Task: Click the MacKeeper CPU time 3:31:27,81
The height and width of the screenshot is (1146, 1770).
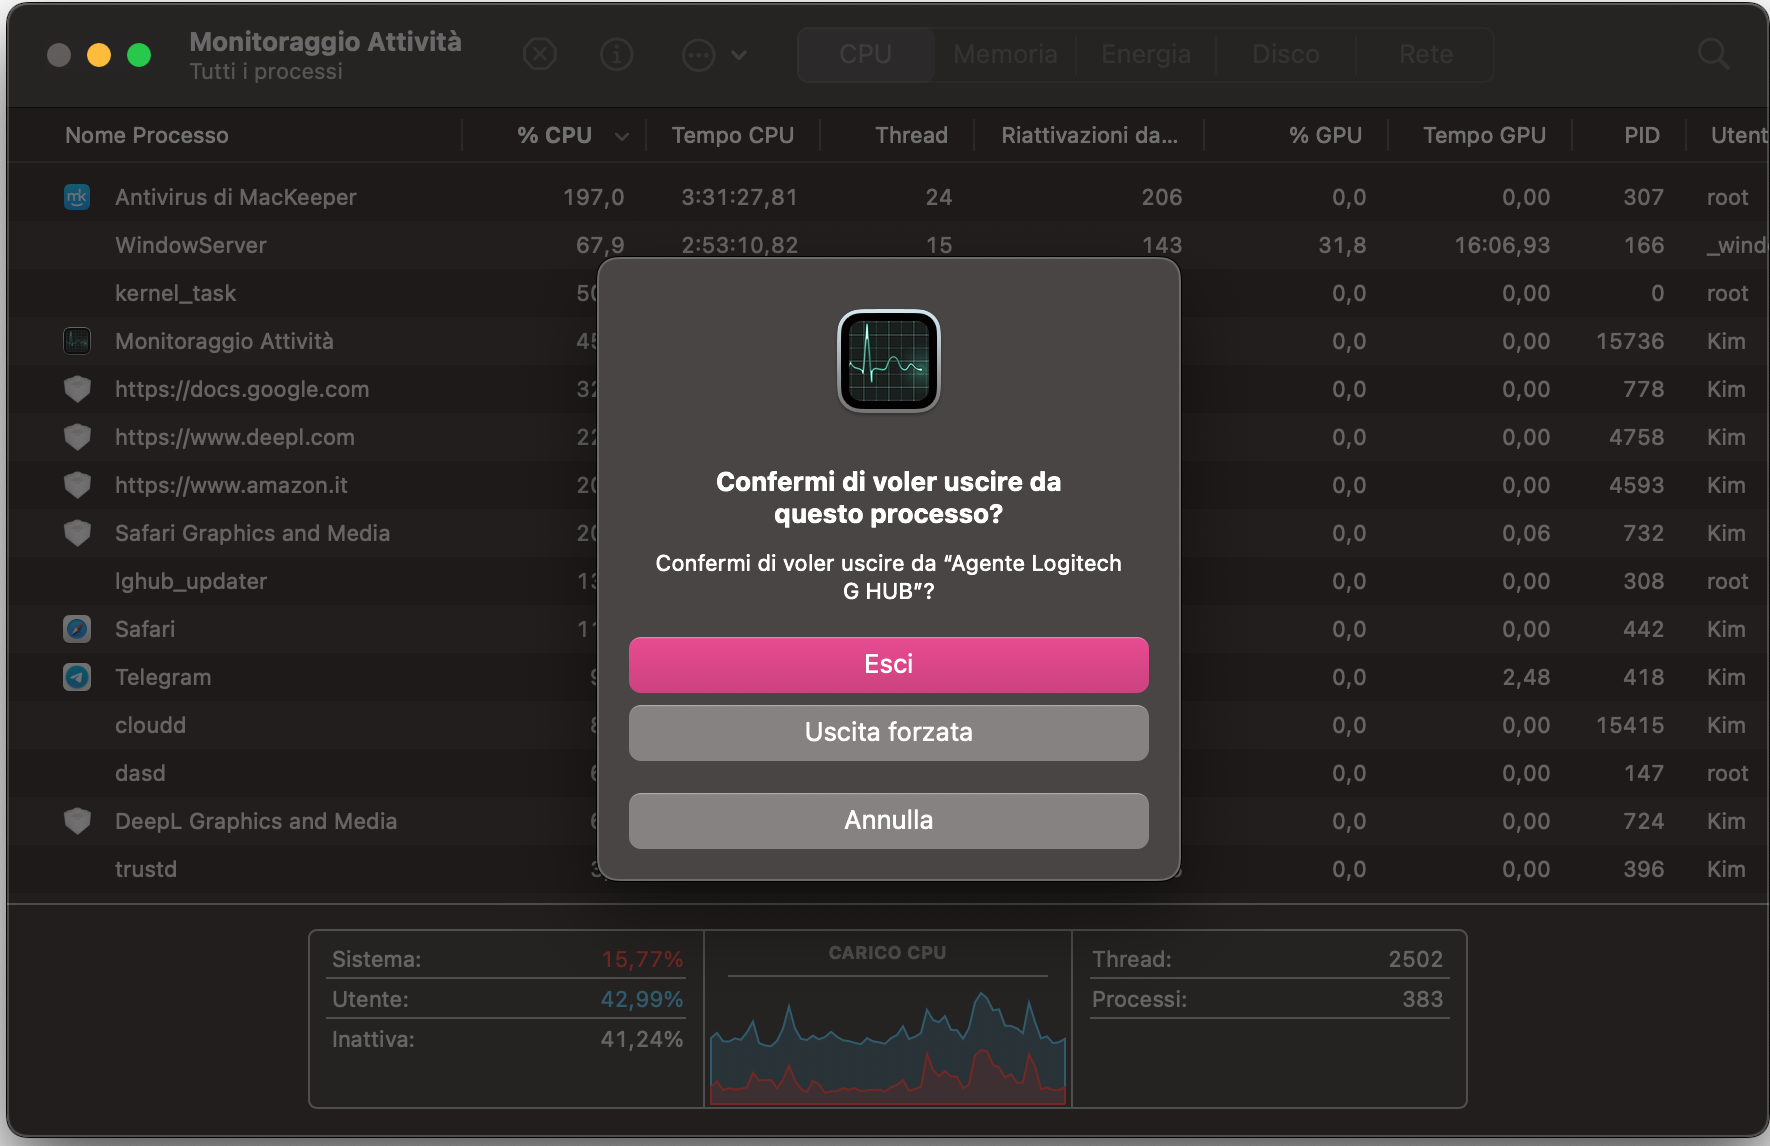Action: 740,197
